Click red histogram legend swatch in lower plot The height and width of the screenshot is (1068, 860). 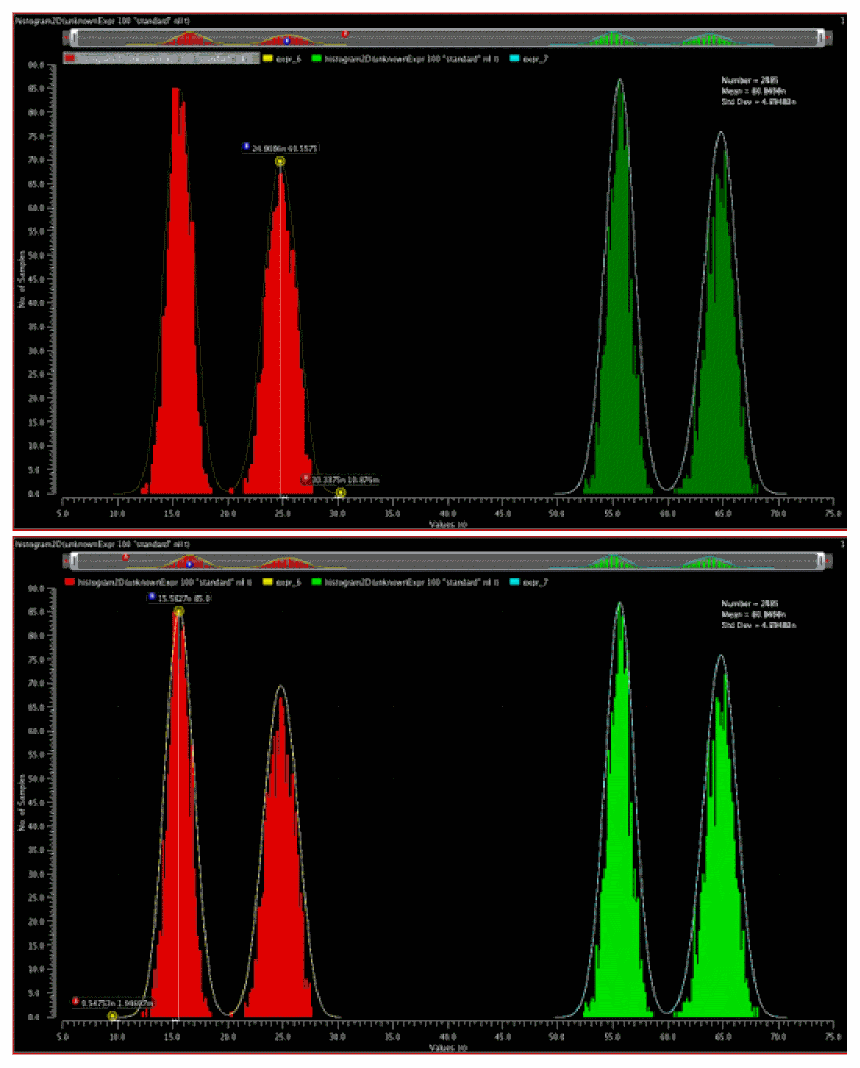click(x=69, y=582)
